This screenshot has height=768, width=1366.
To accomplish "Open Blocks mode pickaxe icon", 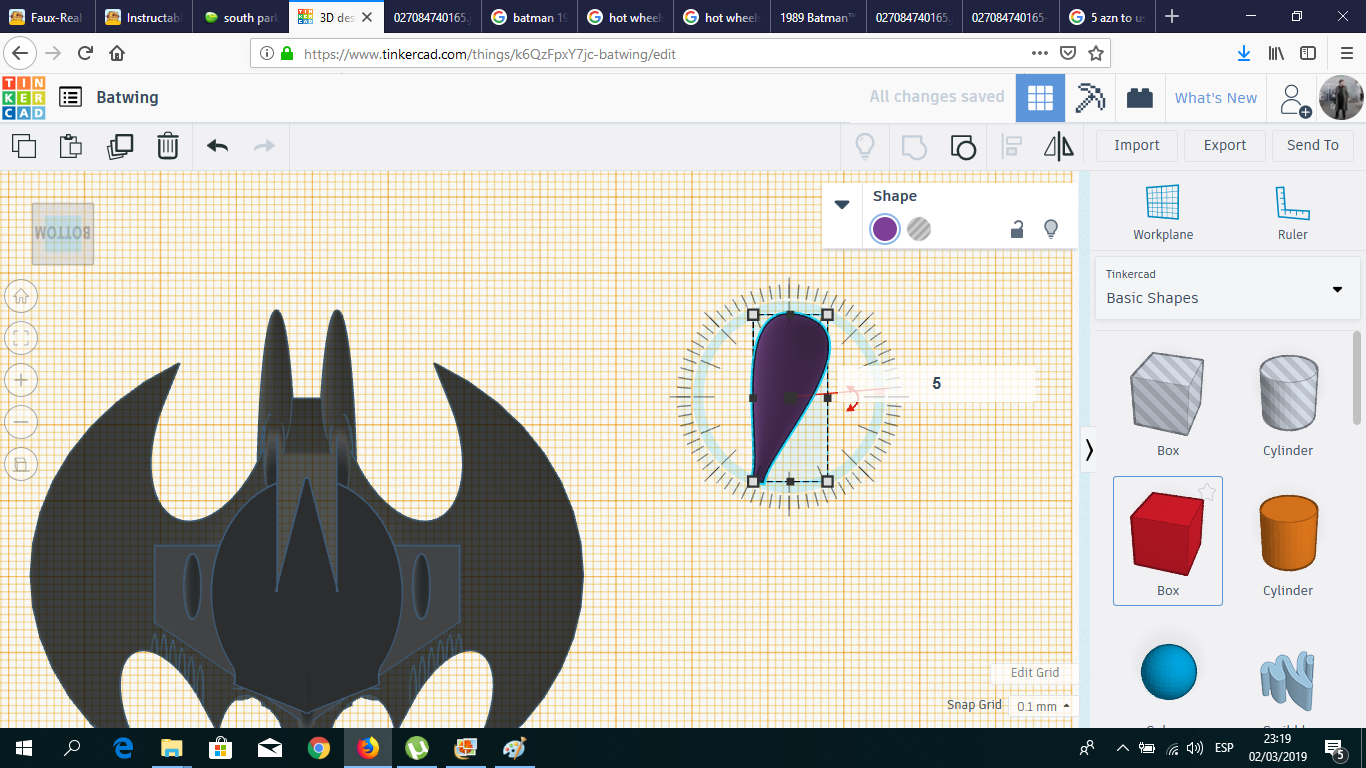I will coord(1090,98).
